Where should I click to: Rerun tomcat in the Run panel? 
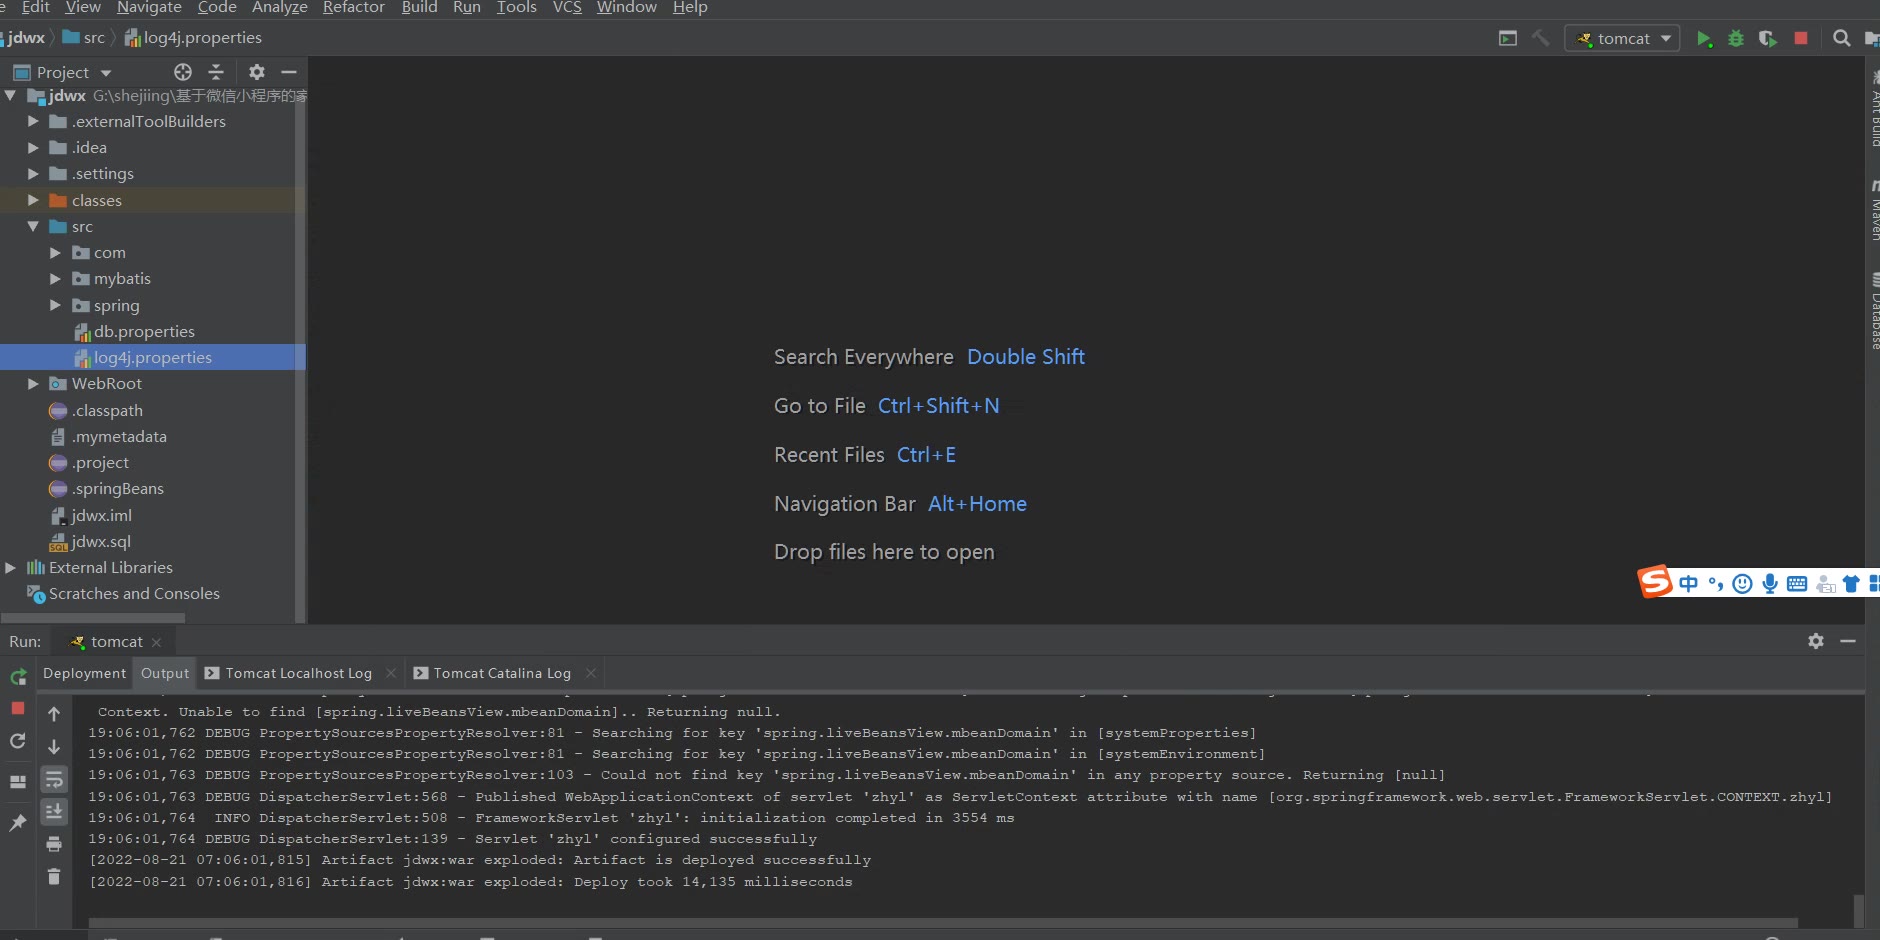coord(18,677)
